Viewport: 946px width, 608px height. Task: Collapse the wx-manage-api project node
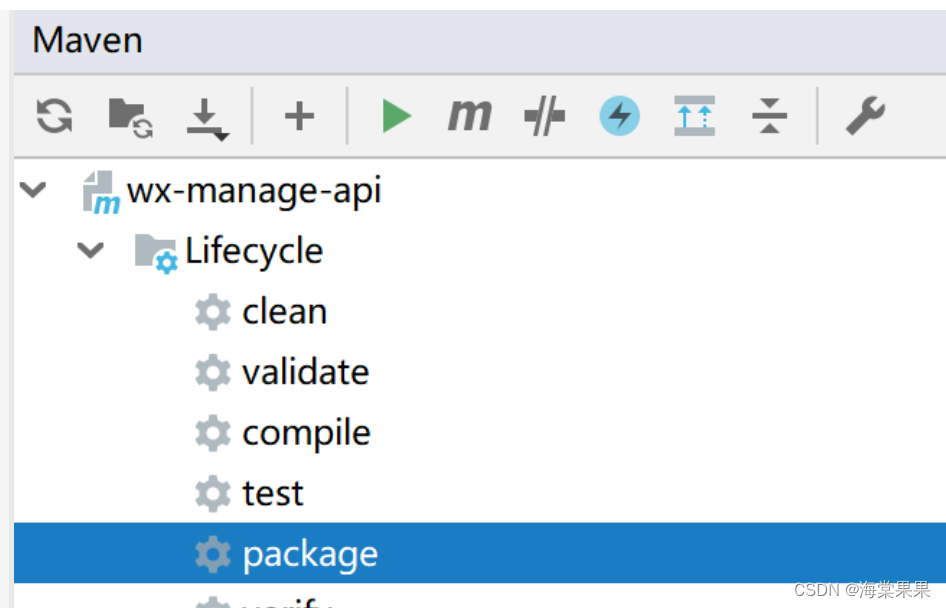[x=33, y=190]
